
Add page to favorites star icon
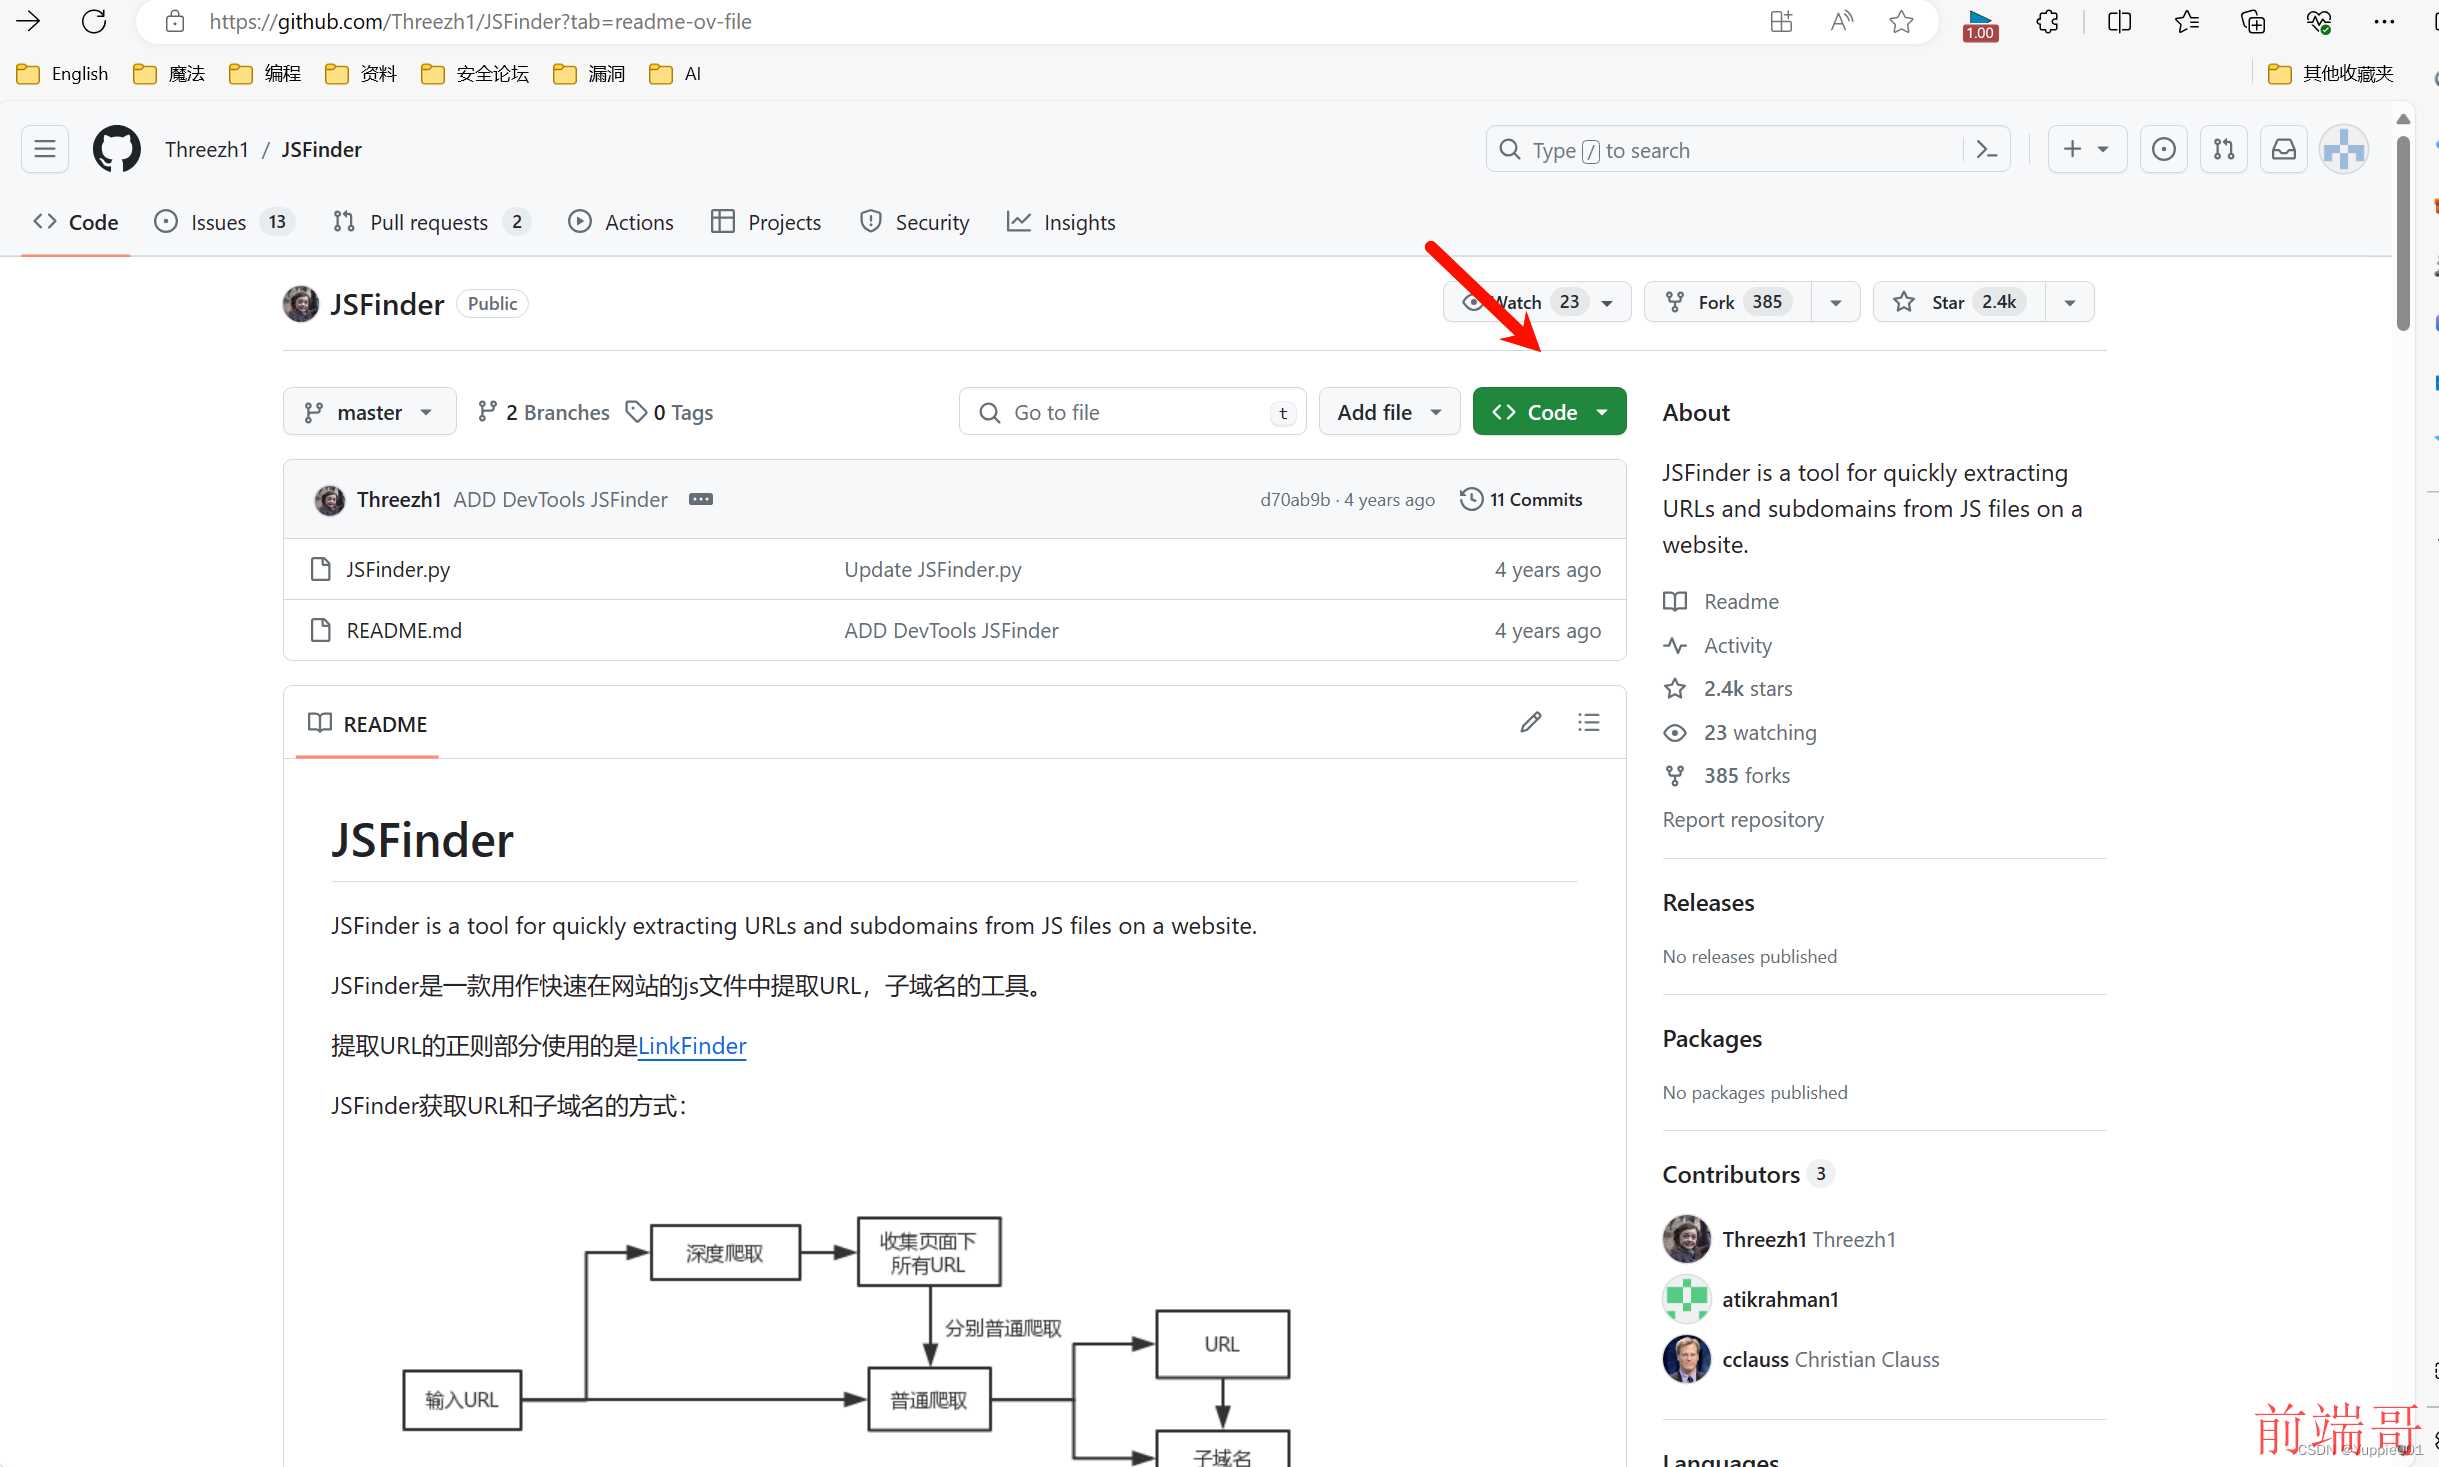tap(1902, 21)
